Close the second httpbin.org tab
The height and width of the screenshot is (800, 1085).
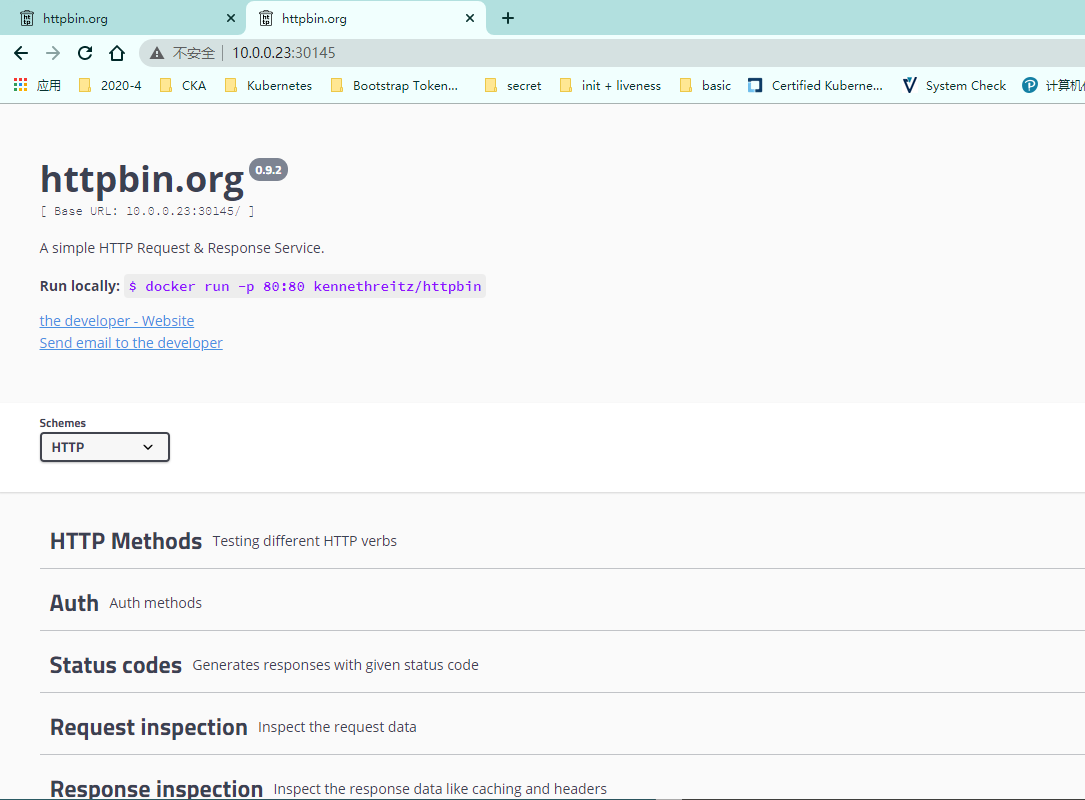point(470,18)
